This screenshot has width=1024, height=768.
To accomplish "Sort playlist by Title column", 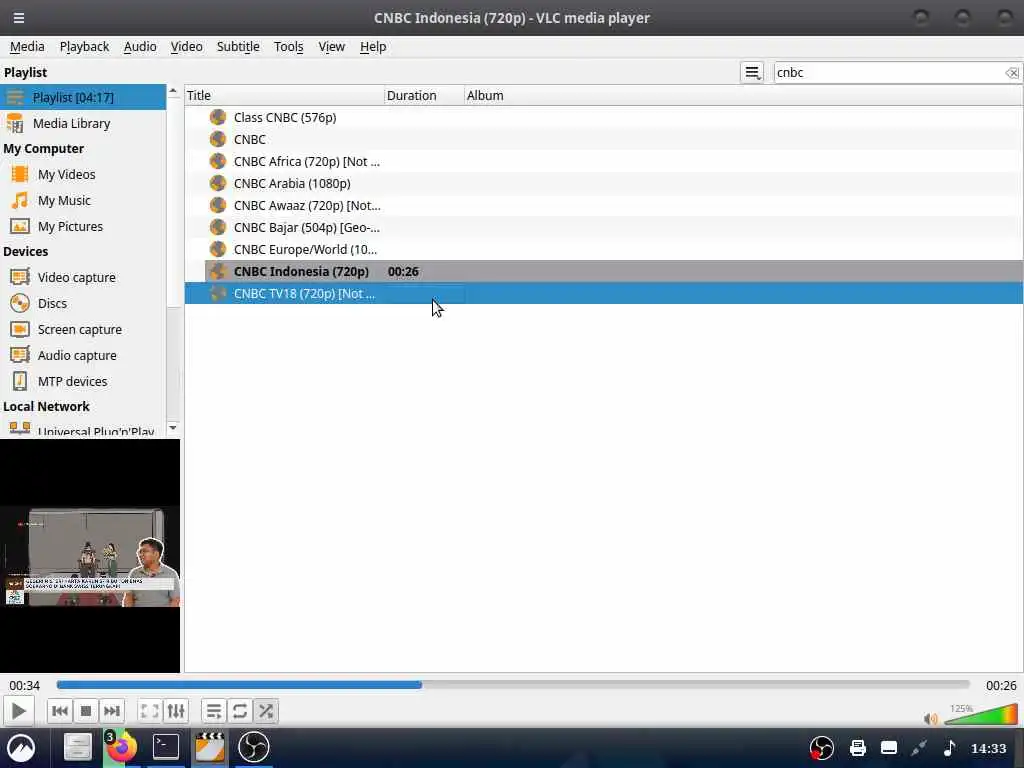I will coord(284,95).
